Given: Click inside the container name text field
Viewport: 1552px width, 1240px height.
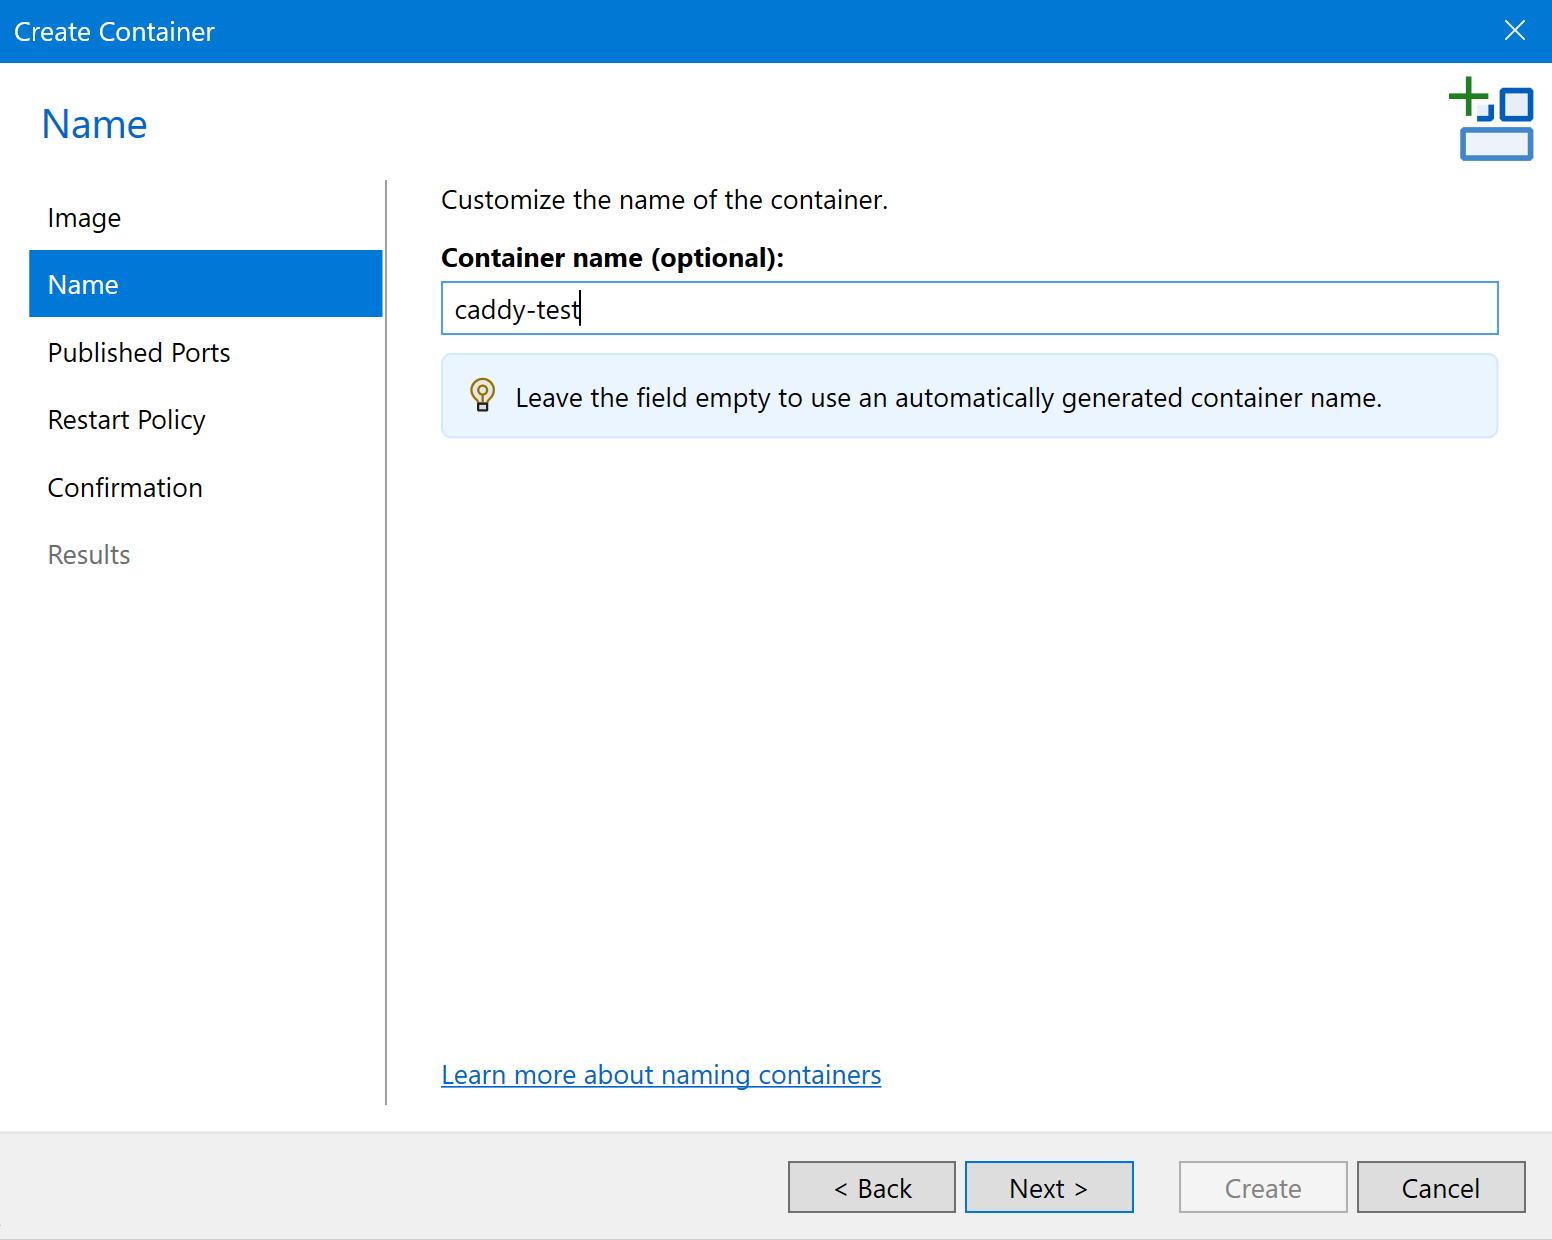Looking at the screenshot, I should (x=968, y=309).
